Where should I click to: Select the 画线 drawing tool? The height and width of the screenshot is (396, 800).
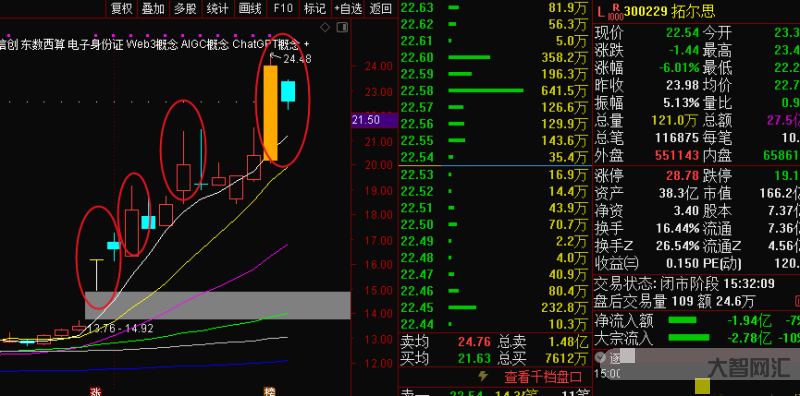[250, 8]
